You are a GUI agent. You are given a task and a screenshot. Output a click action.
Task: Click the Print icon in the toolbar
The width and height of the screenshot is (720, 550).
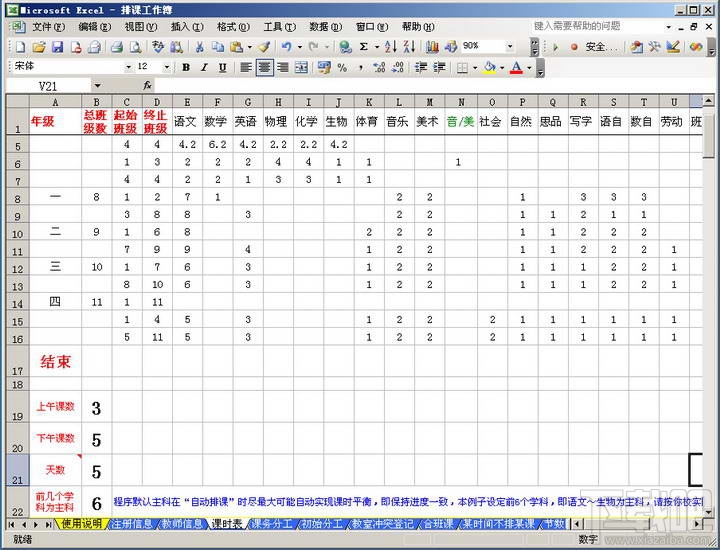[x=117, y=47]
